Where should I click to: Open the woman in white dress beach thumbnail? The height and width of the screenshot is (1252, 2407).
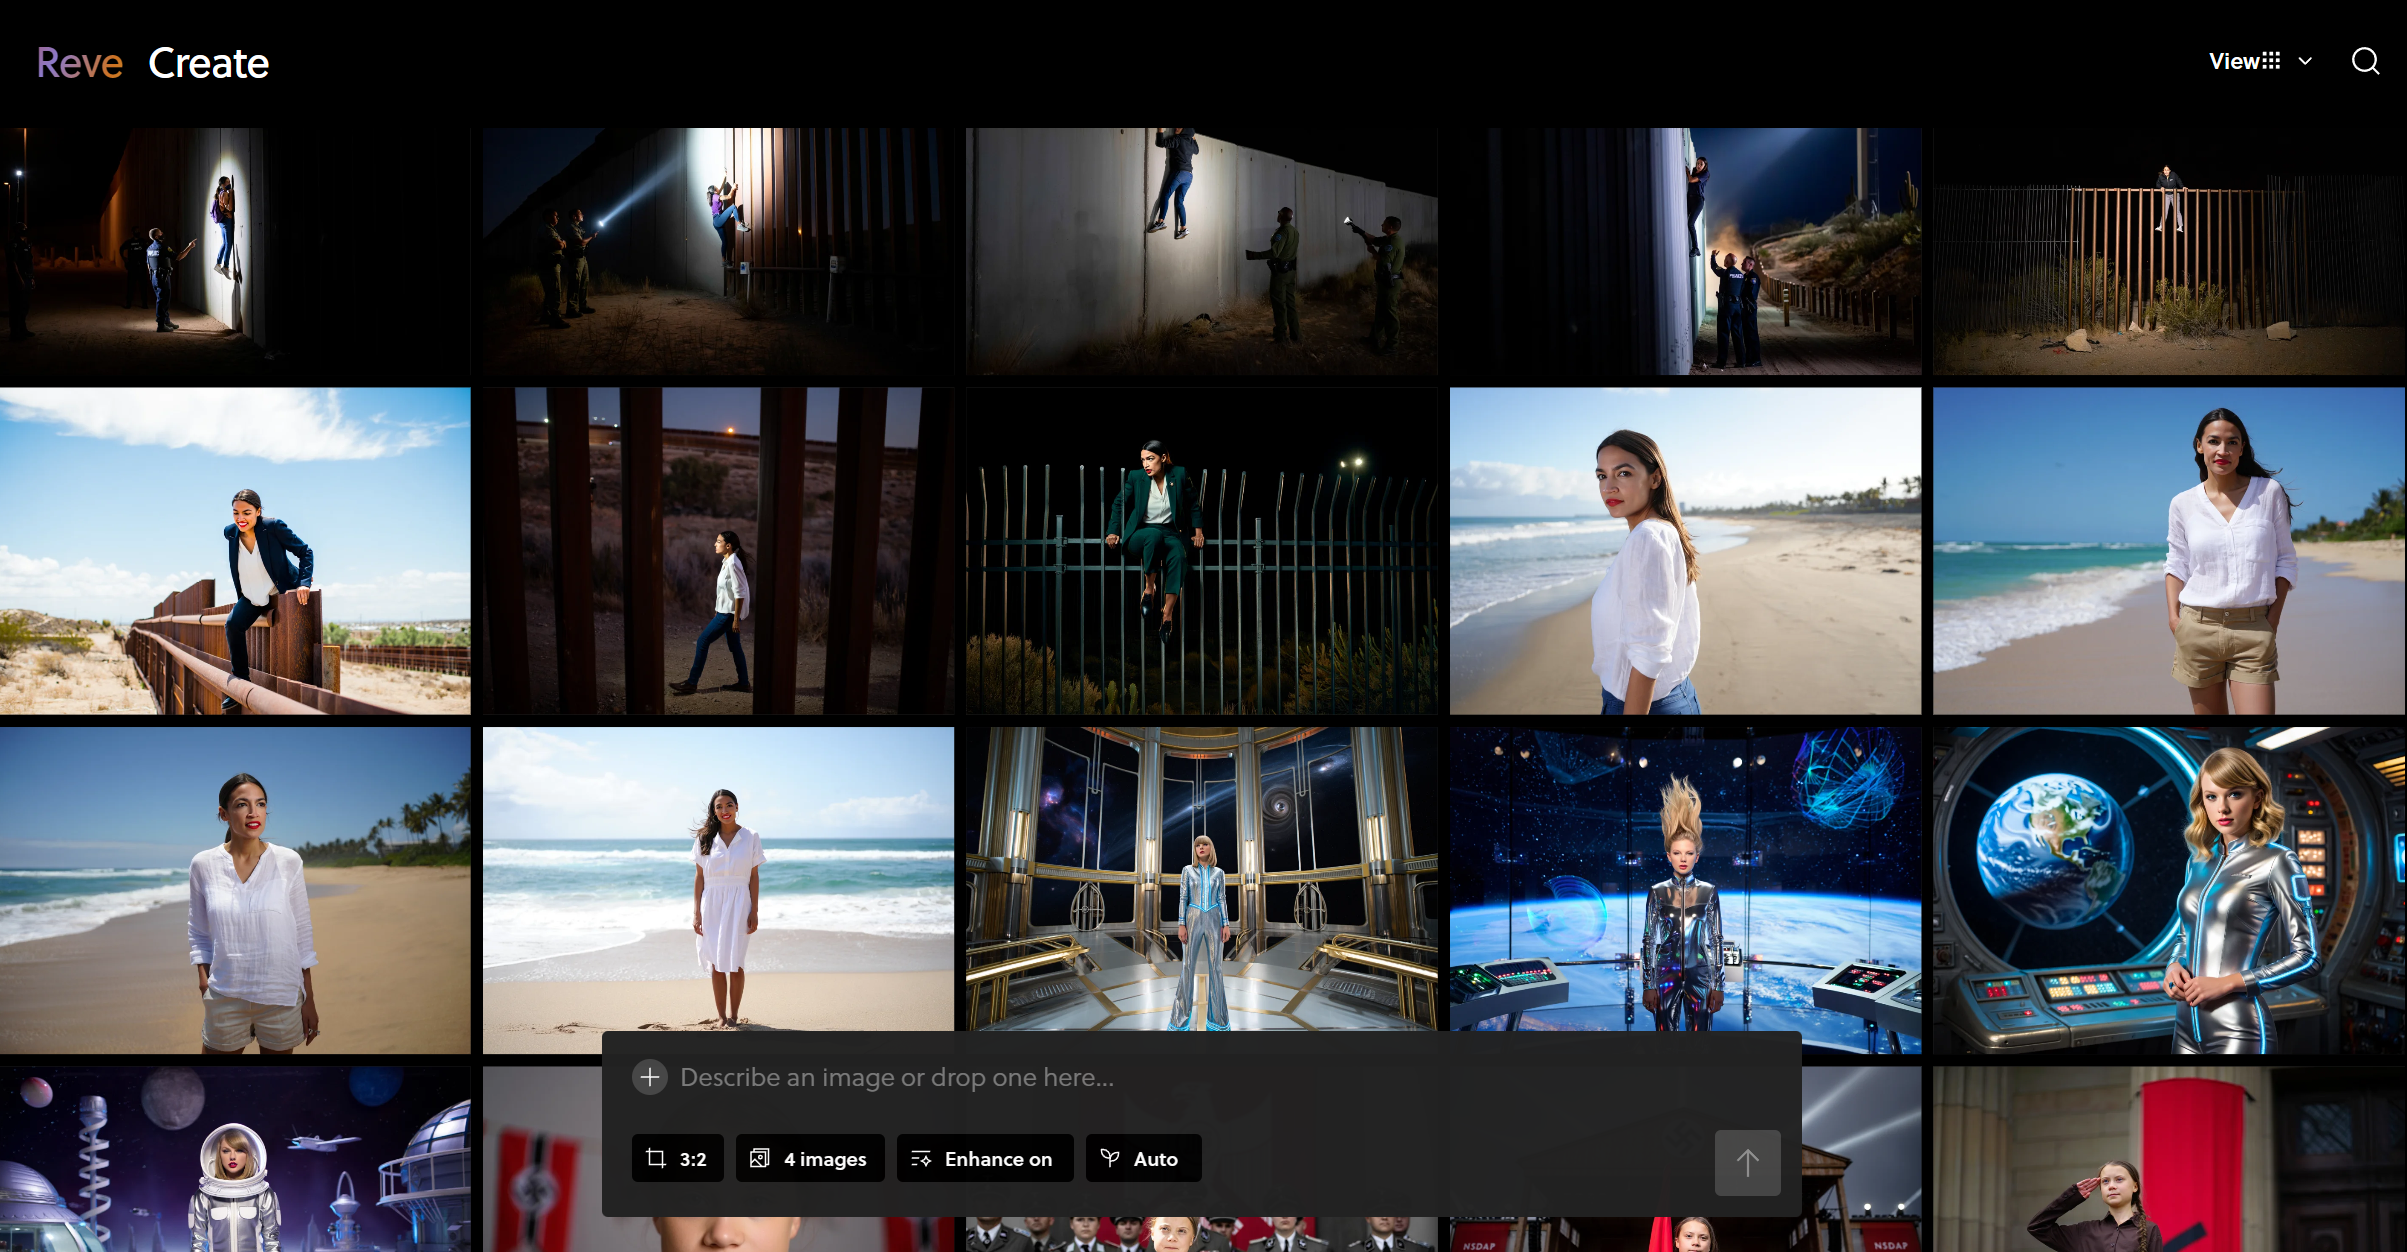click(718, 880)
